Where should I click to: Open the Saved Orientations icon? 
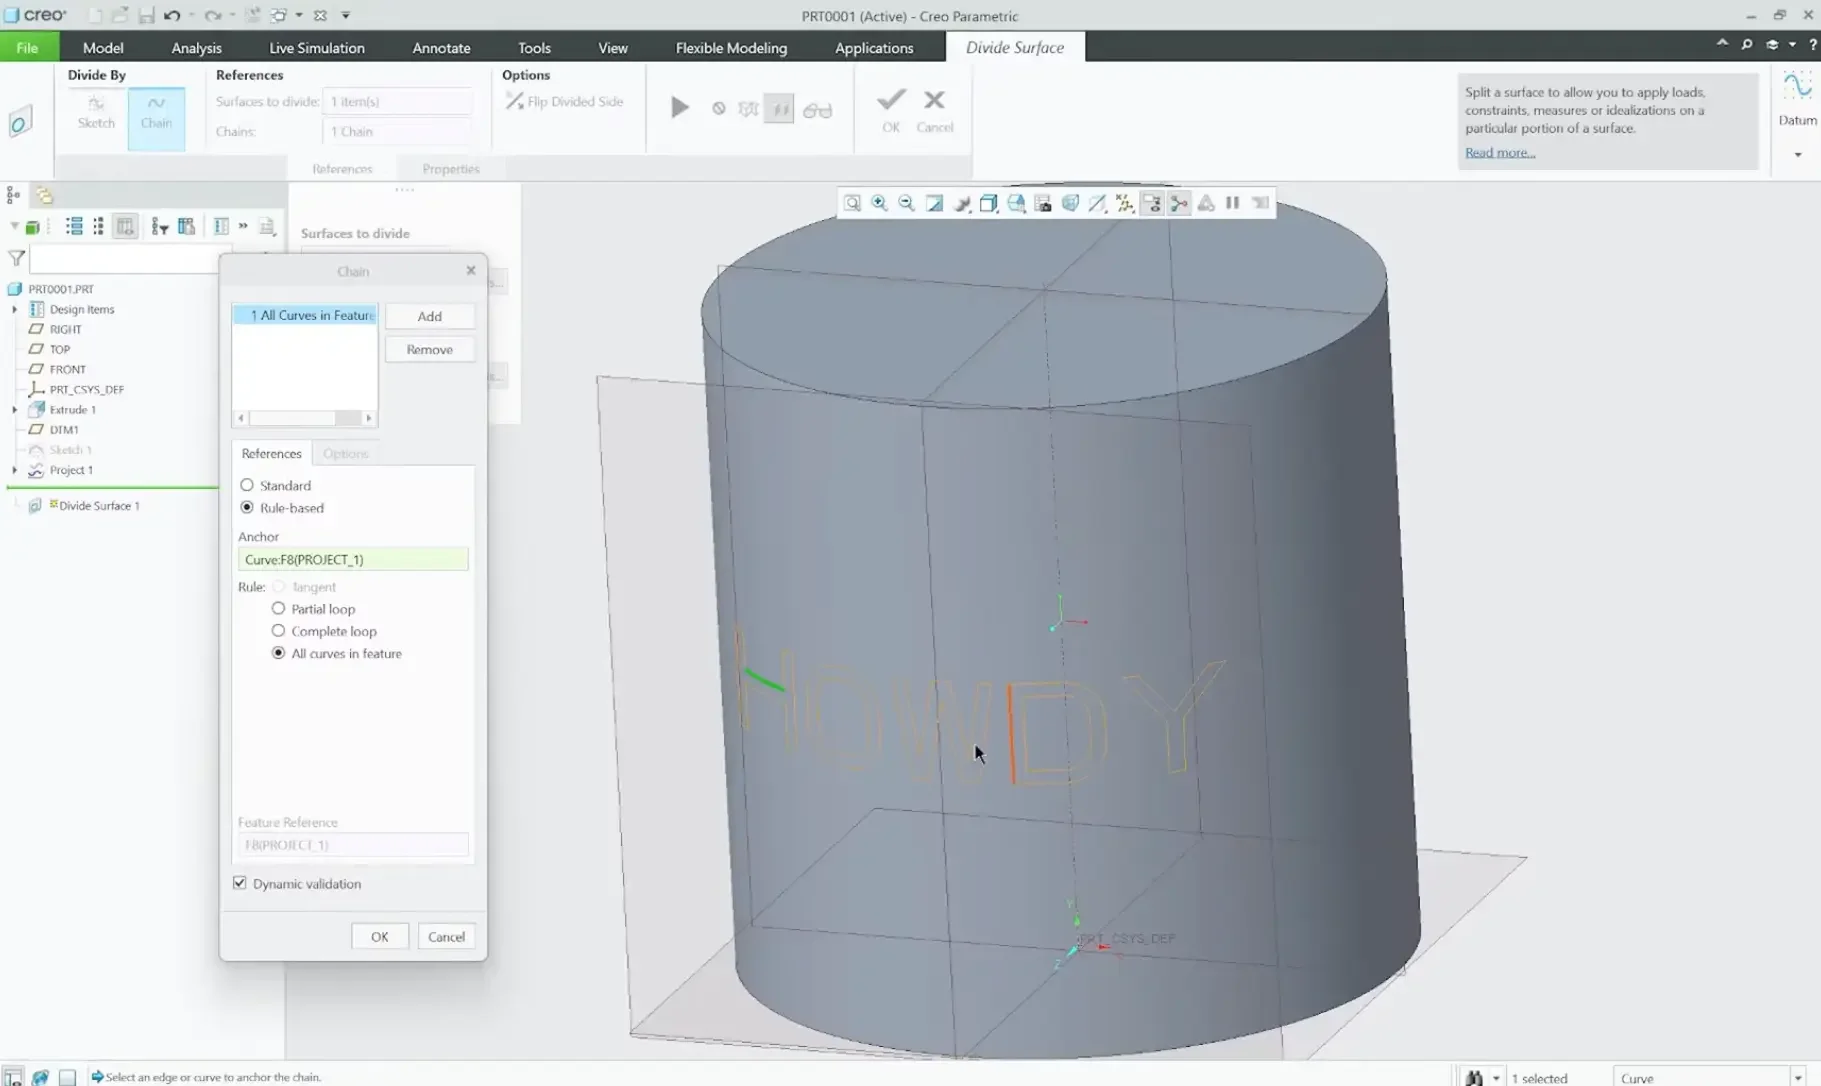tap(1016, 203)
